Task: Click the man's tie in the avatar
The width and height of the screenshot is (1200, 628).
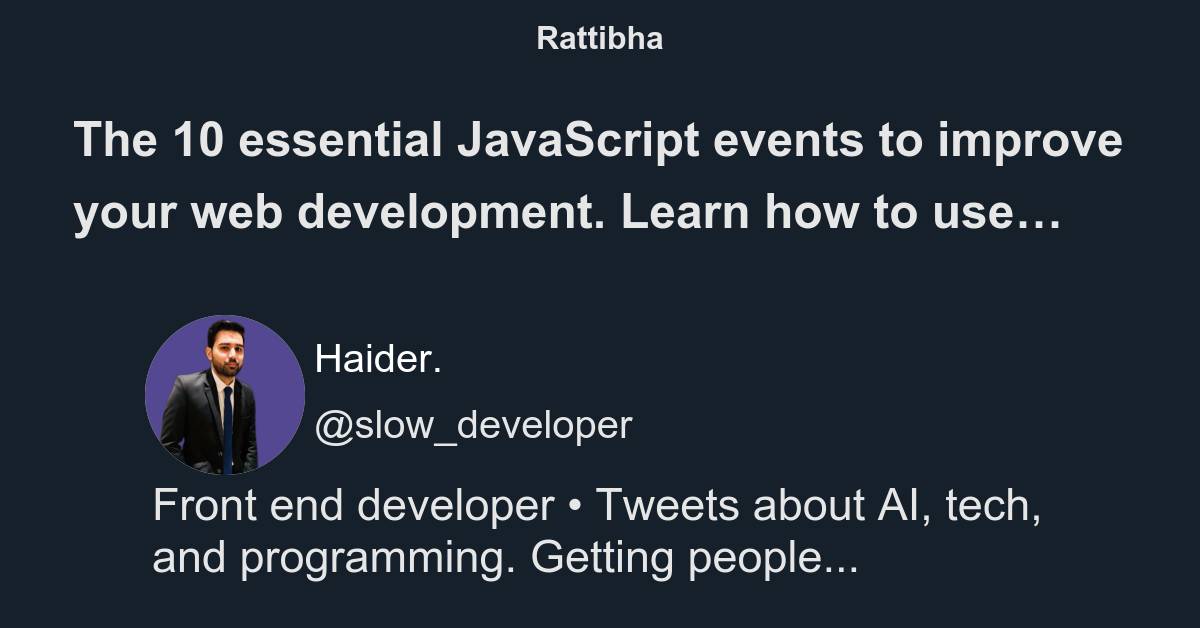Action: pos(228,425)
